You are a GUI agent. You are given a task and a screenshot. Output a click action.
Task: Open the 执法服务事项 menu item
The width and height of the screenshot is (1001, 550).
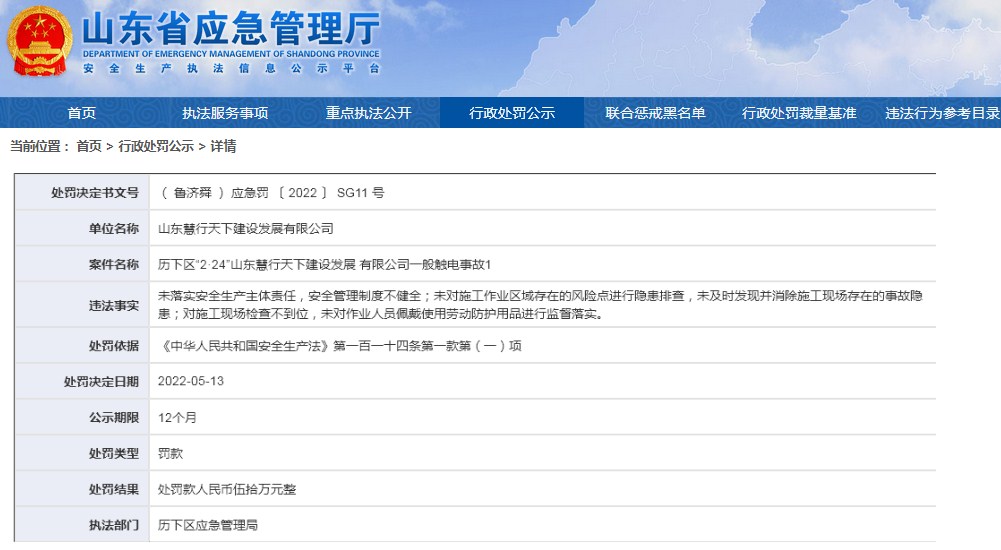tap(225, 113)
